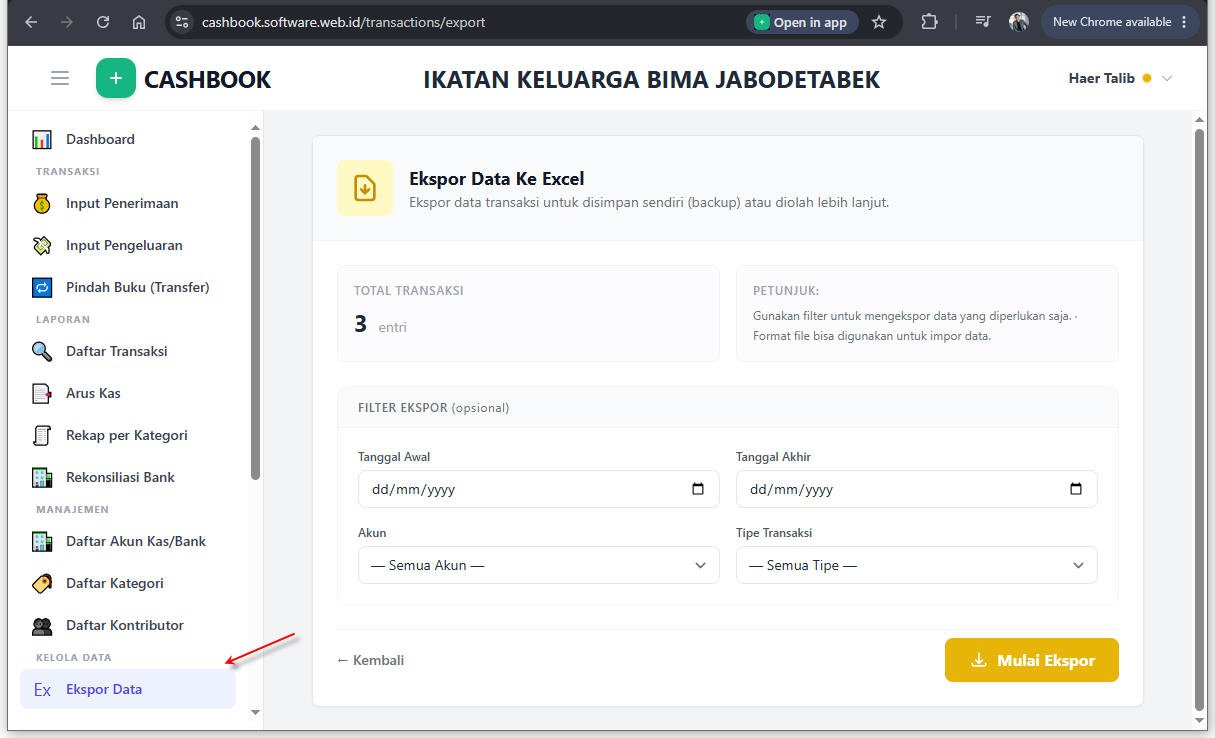Click the Haer Talib user name
This screenshot has width=1215, height=738.
[1101, 78]
